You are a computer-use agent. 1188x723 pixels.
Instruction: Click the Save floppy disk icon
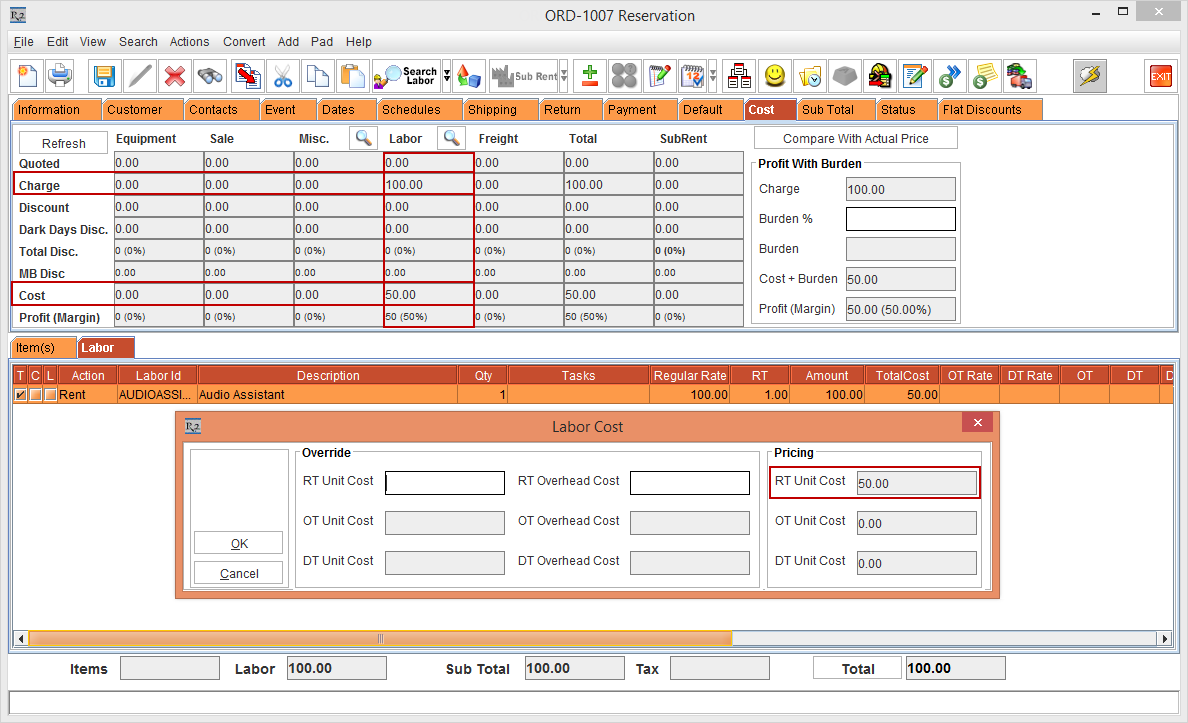pos(104,76)
